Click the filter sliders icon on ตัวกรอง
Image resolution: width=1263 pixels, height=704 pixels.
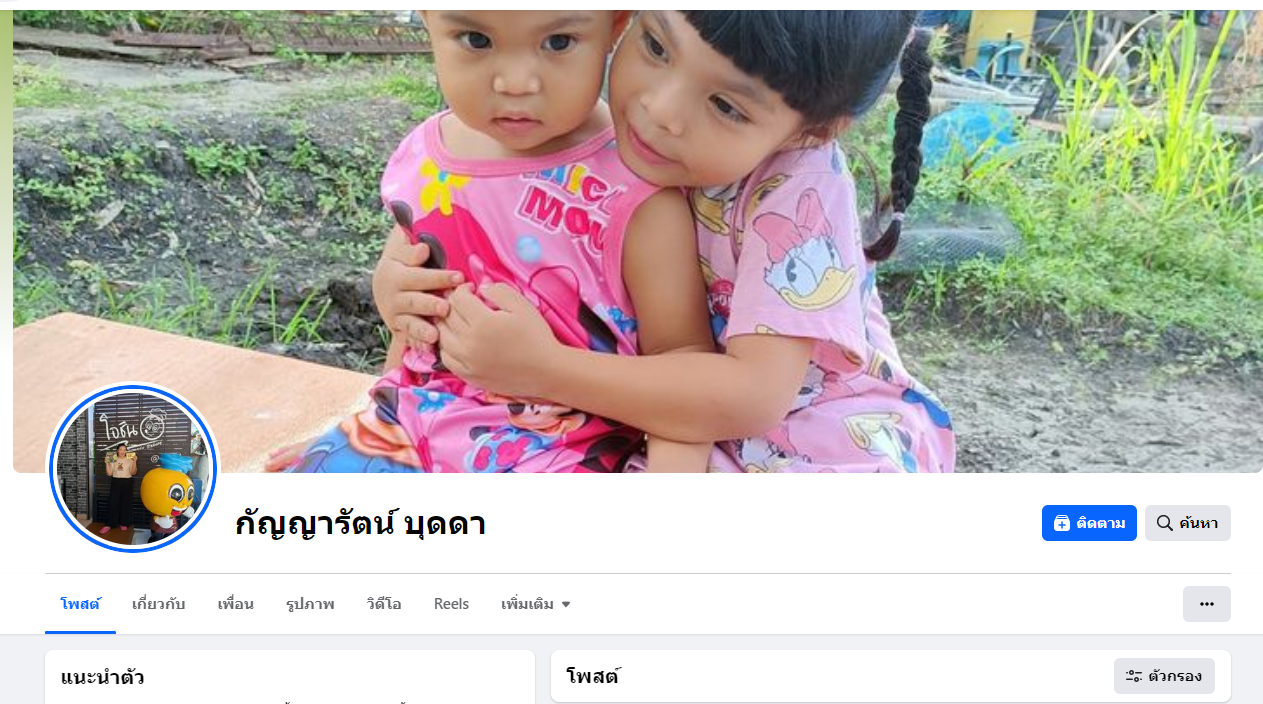(1134, 676)
